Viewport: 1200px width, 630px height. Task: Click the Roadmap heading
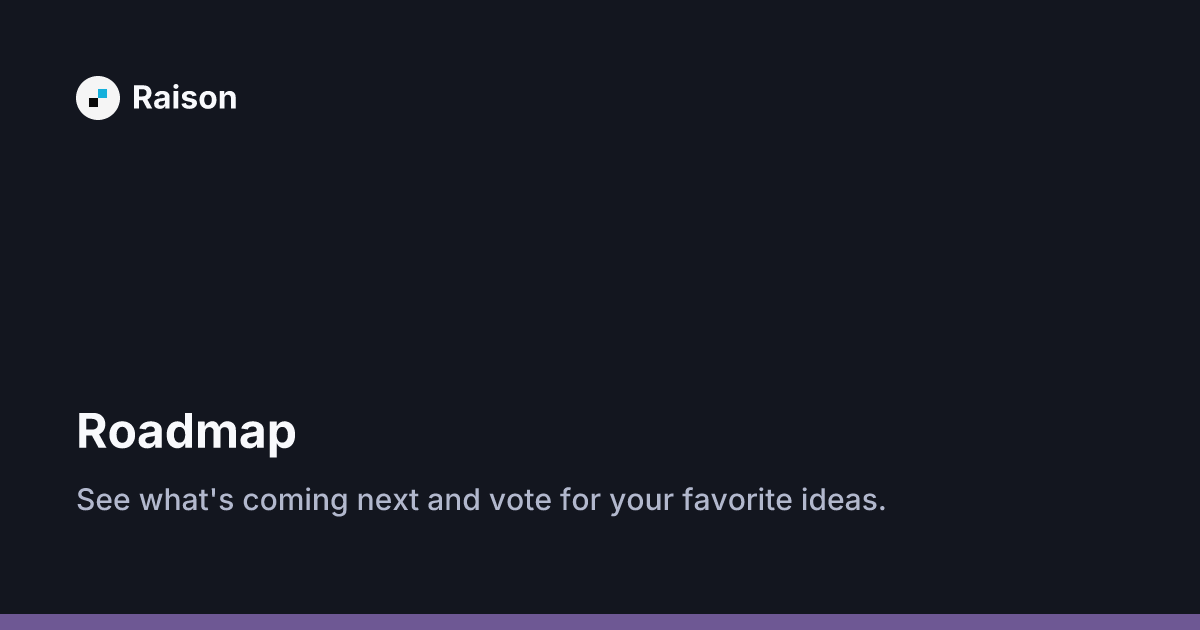point(186,432)
